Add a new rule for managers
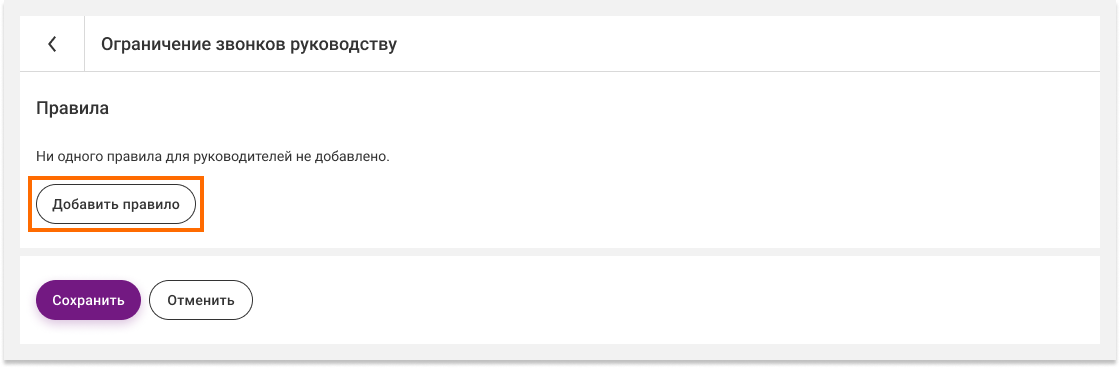The image size is (1120, 368). 116,204
